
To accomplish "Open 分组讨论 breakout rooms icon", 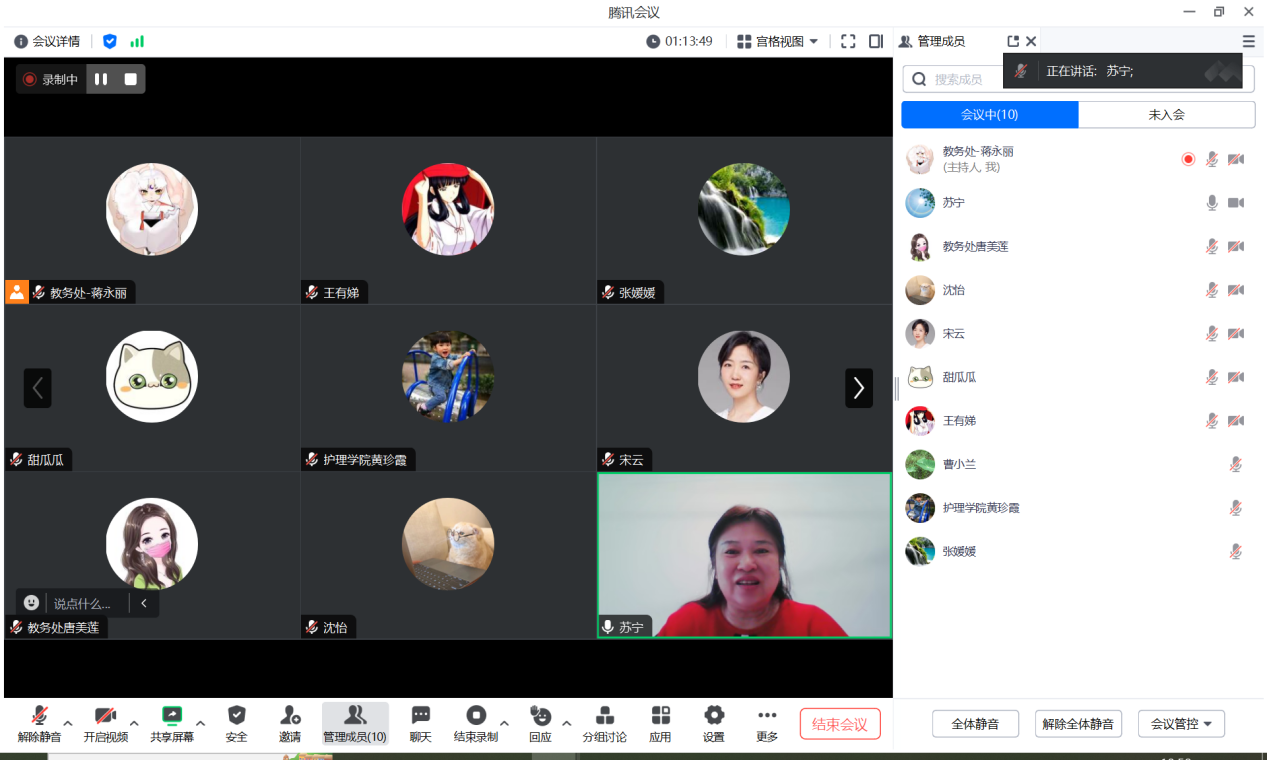I will 604,716.
